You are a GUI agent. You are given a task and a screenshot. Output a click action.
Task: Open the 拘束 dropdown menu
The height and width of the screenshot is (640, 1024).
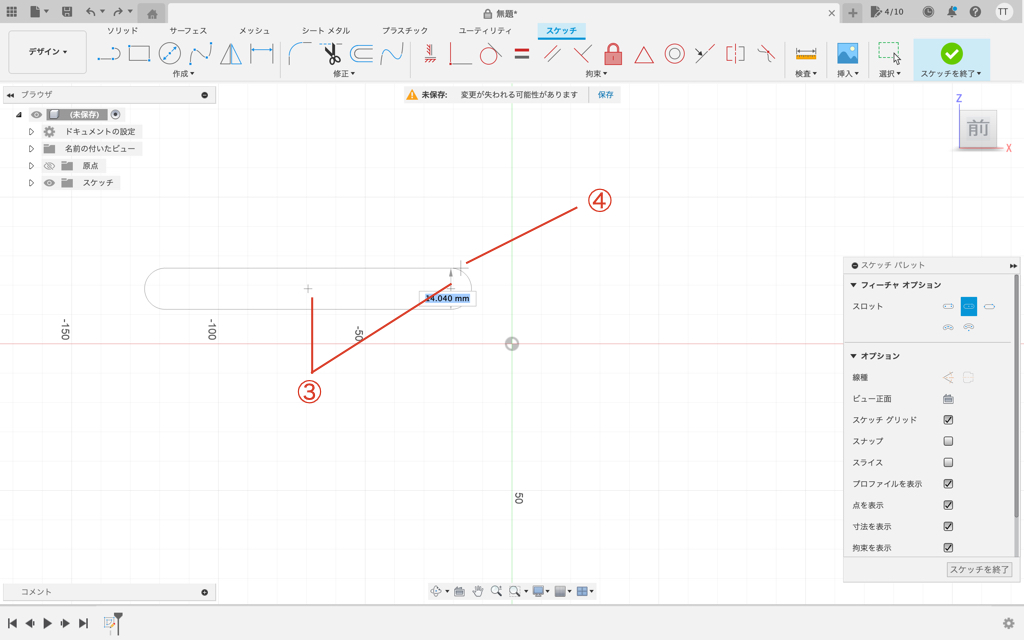pyautogui.click(x=596, y=74)
